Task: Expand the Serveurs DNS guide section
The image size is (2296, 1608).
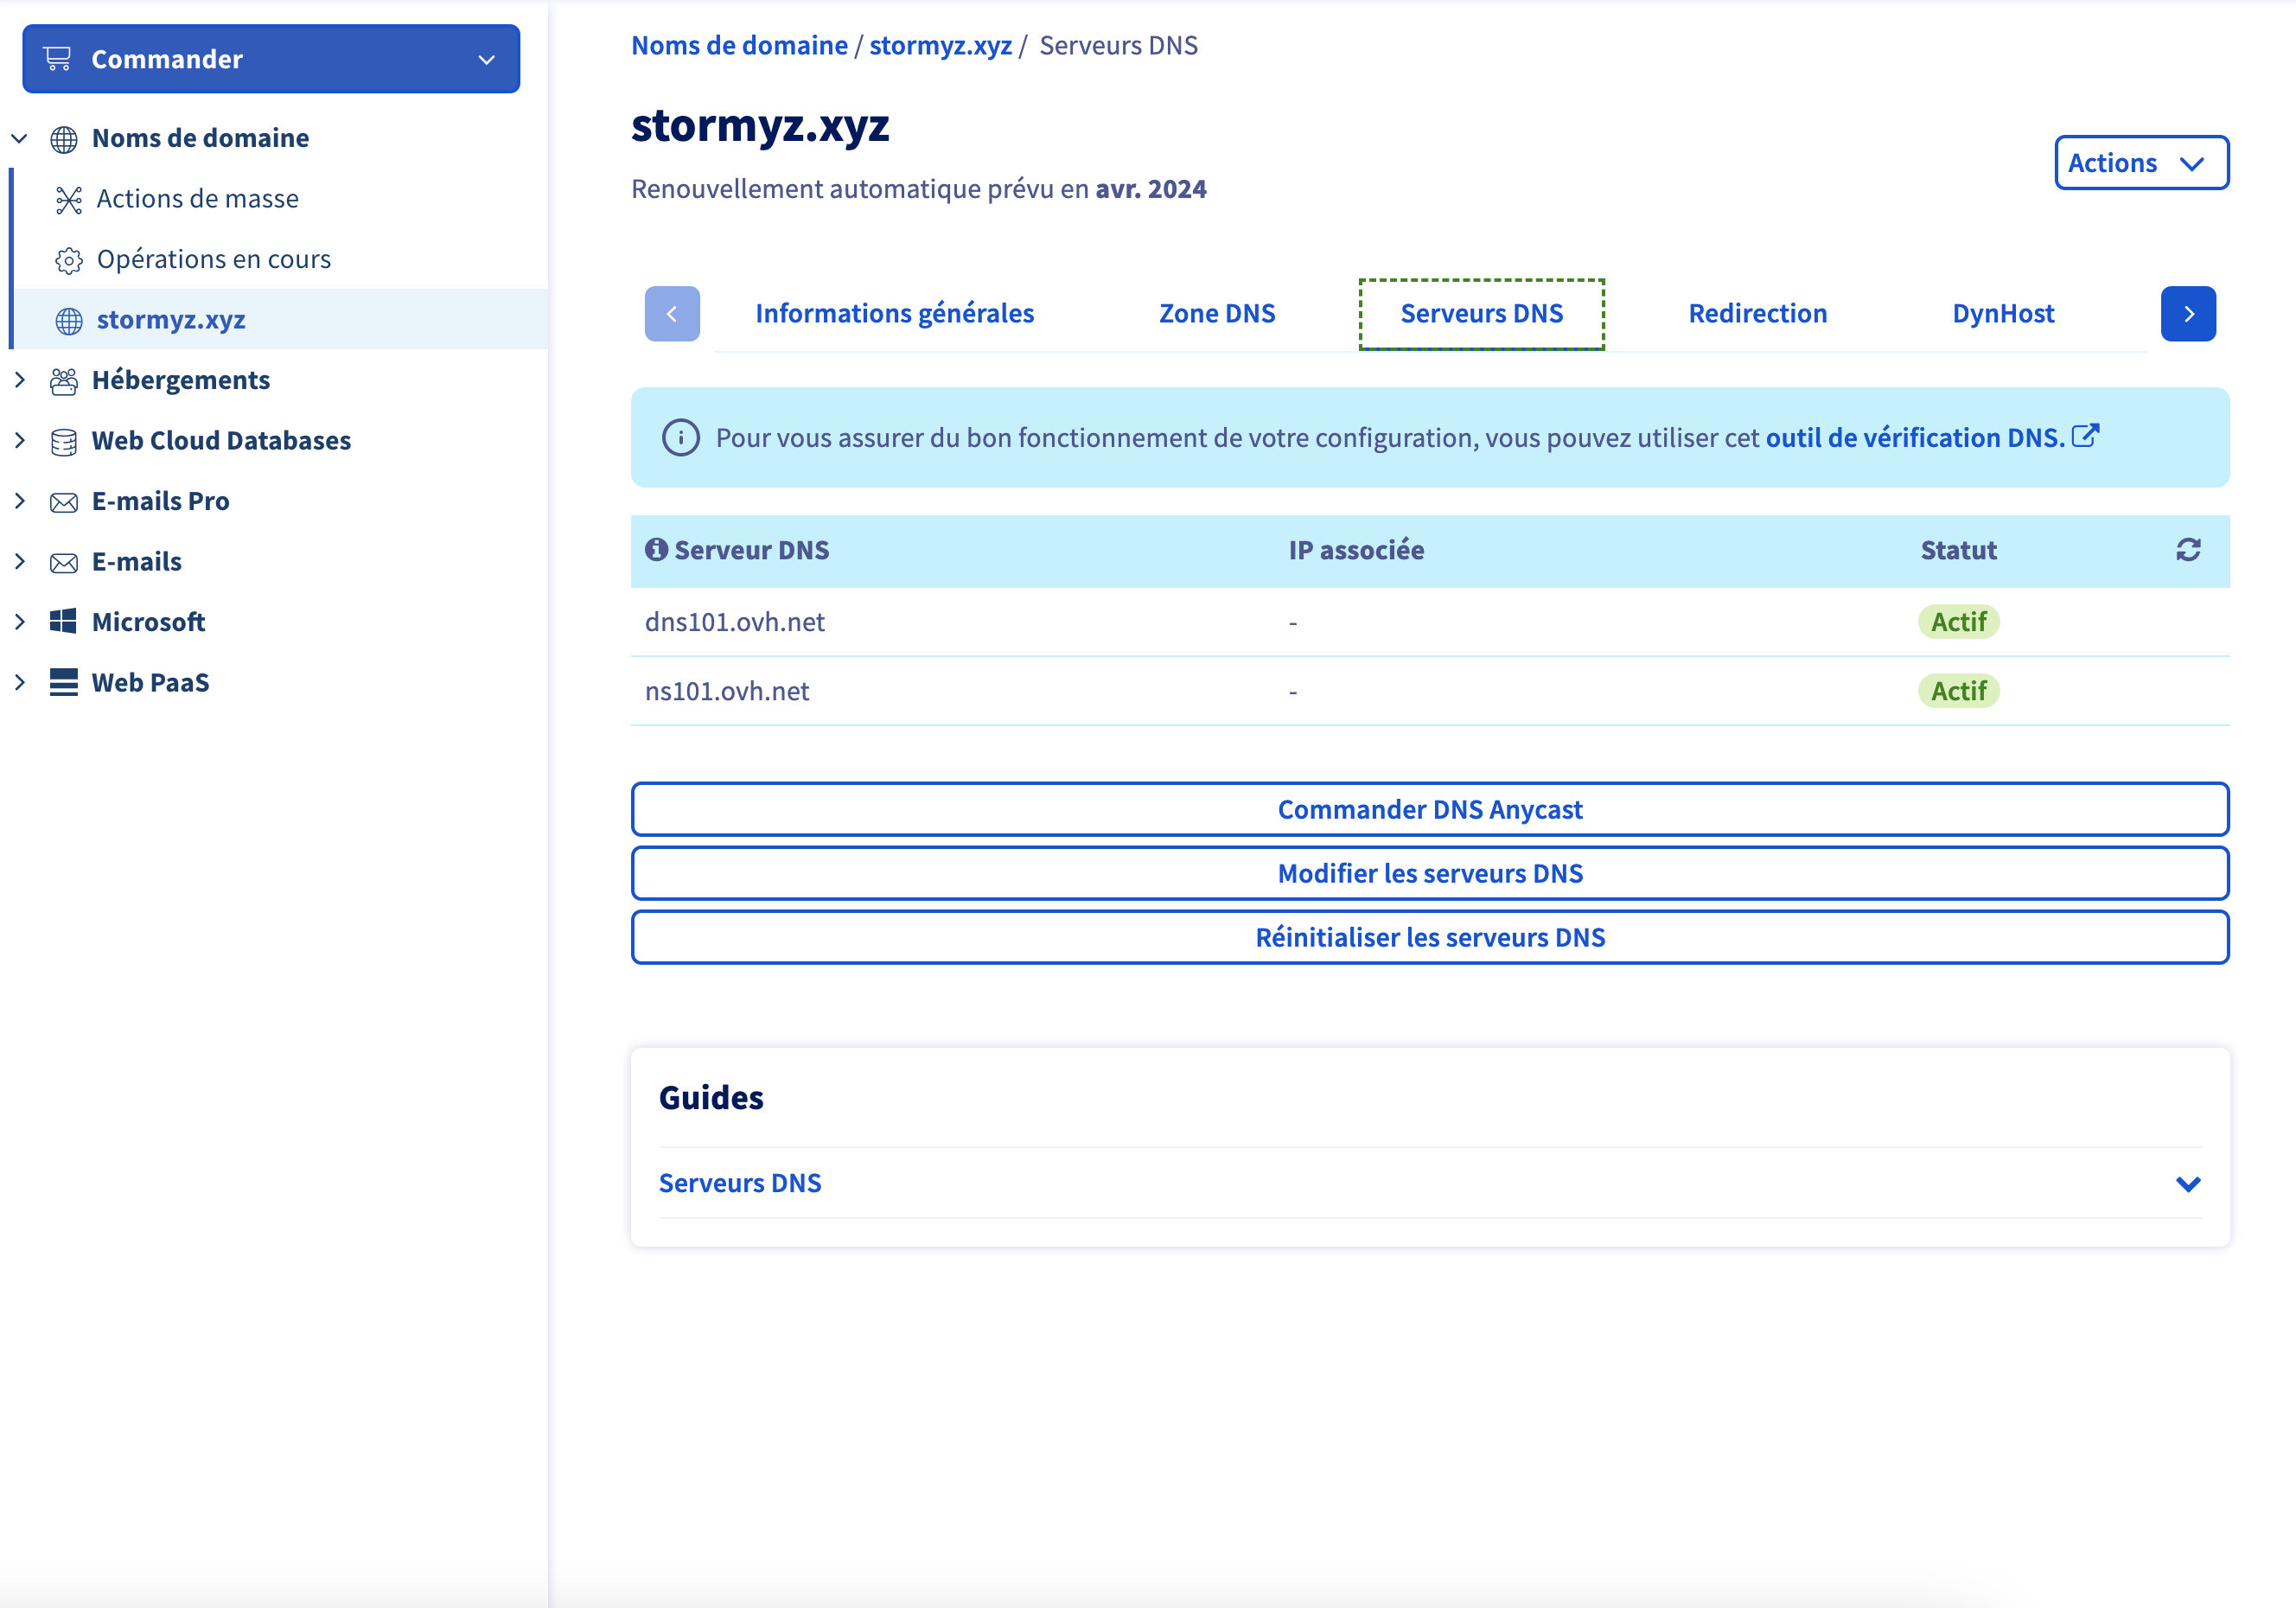Action: point(2187,1184)
